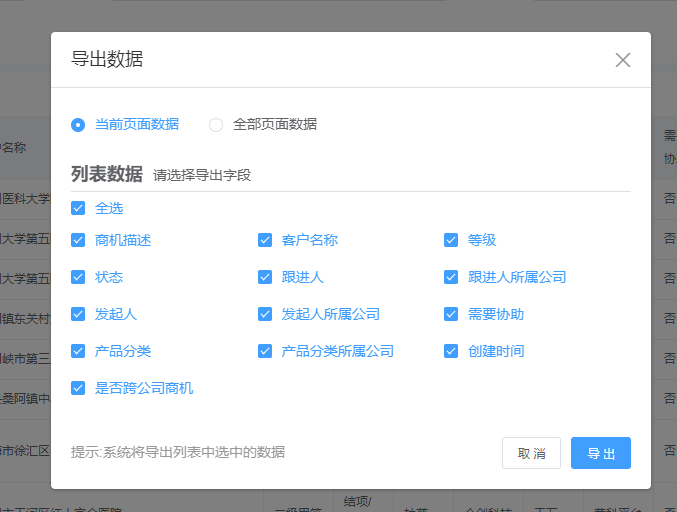Uncheck the 发起人 checkbox
The width and height of the screenshot is (677, 512).
coord(78,314)
